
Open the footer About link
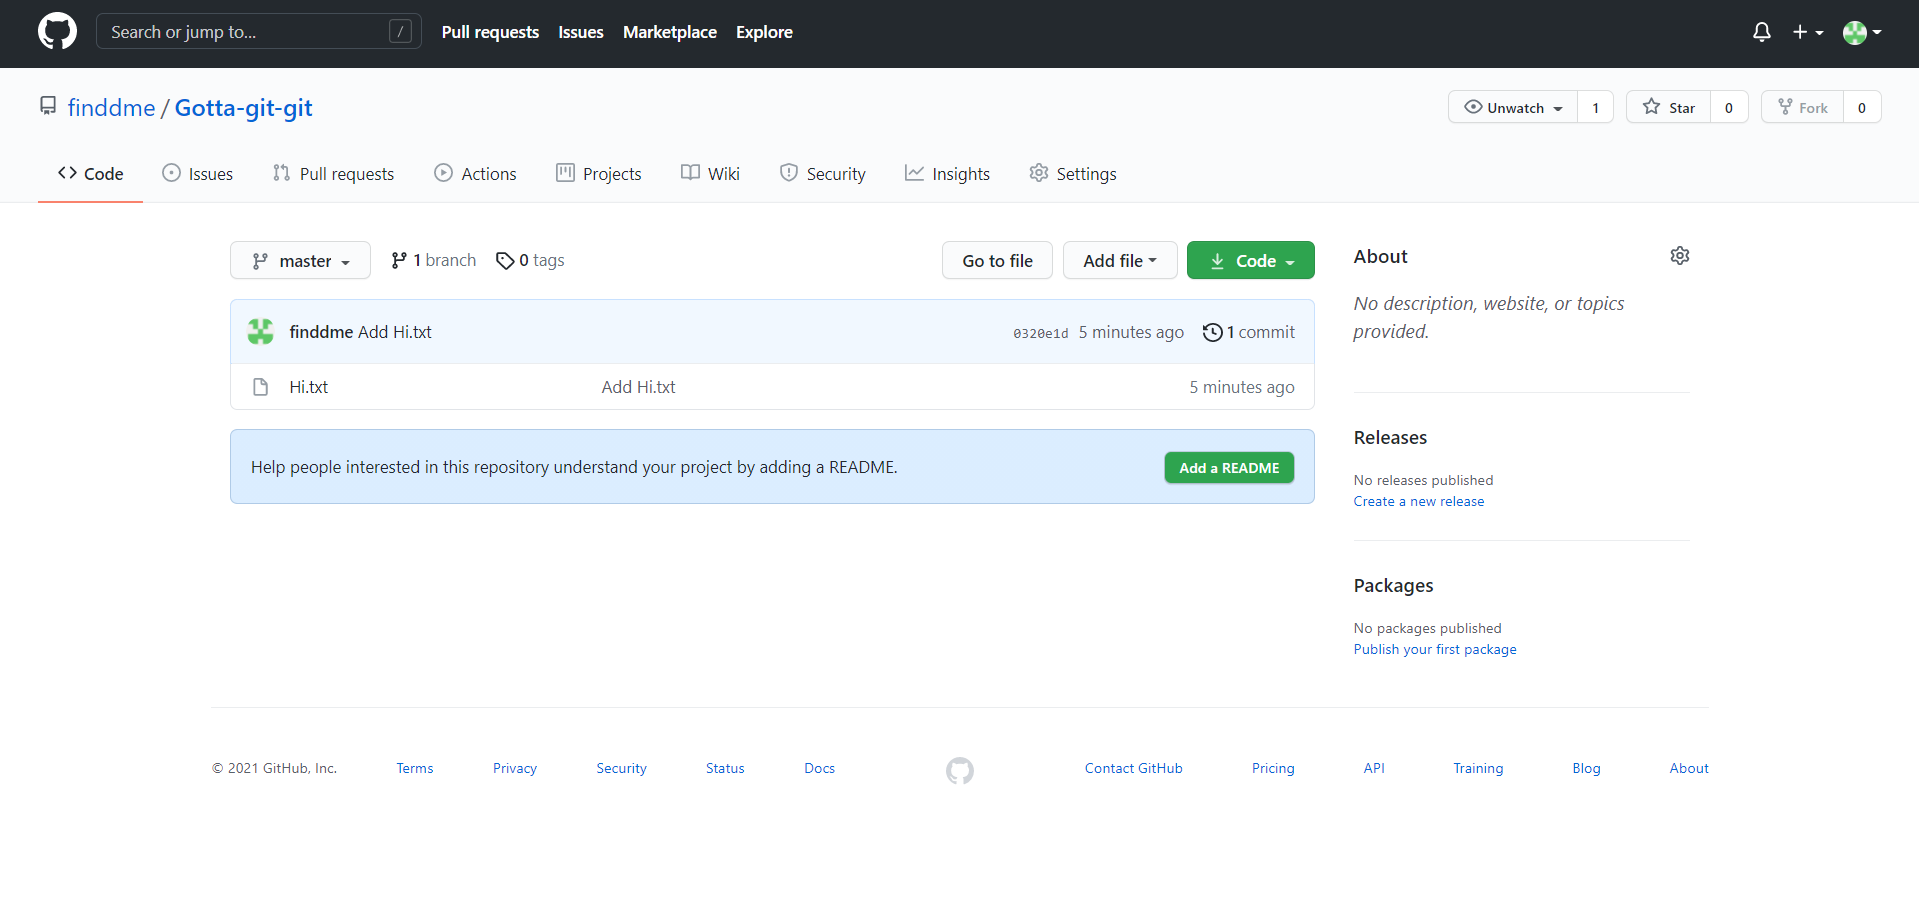pos(1689,768)
